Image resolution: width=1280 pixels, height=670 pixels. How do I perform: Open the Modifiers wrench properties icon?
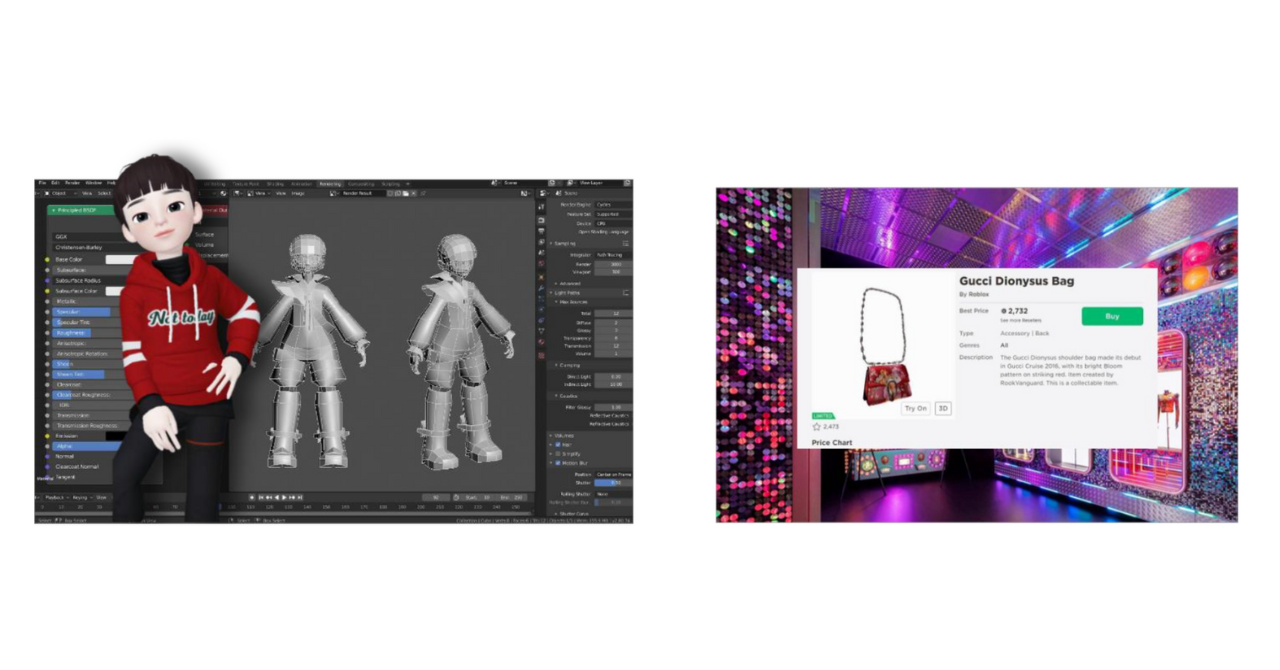coord(541,288)
